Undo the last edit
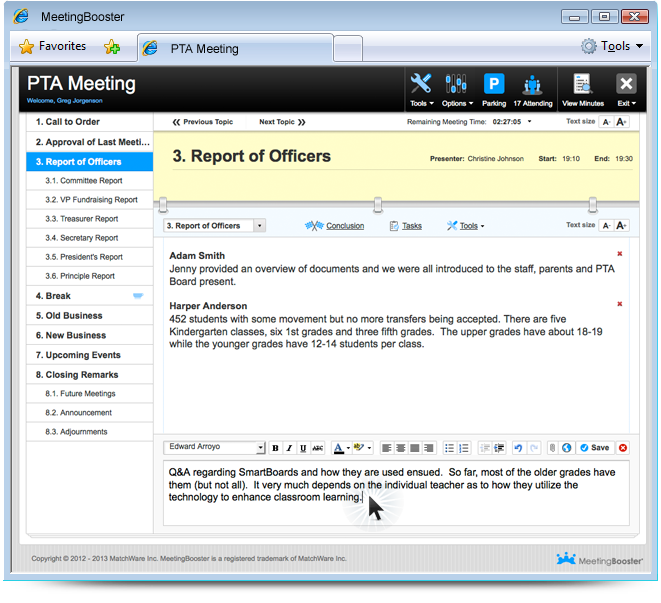661x603 pixels. pos(518,448)
